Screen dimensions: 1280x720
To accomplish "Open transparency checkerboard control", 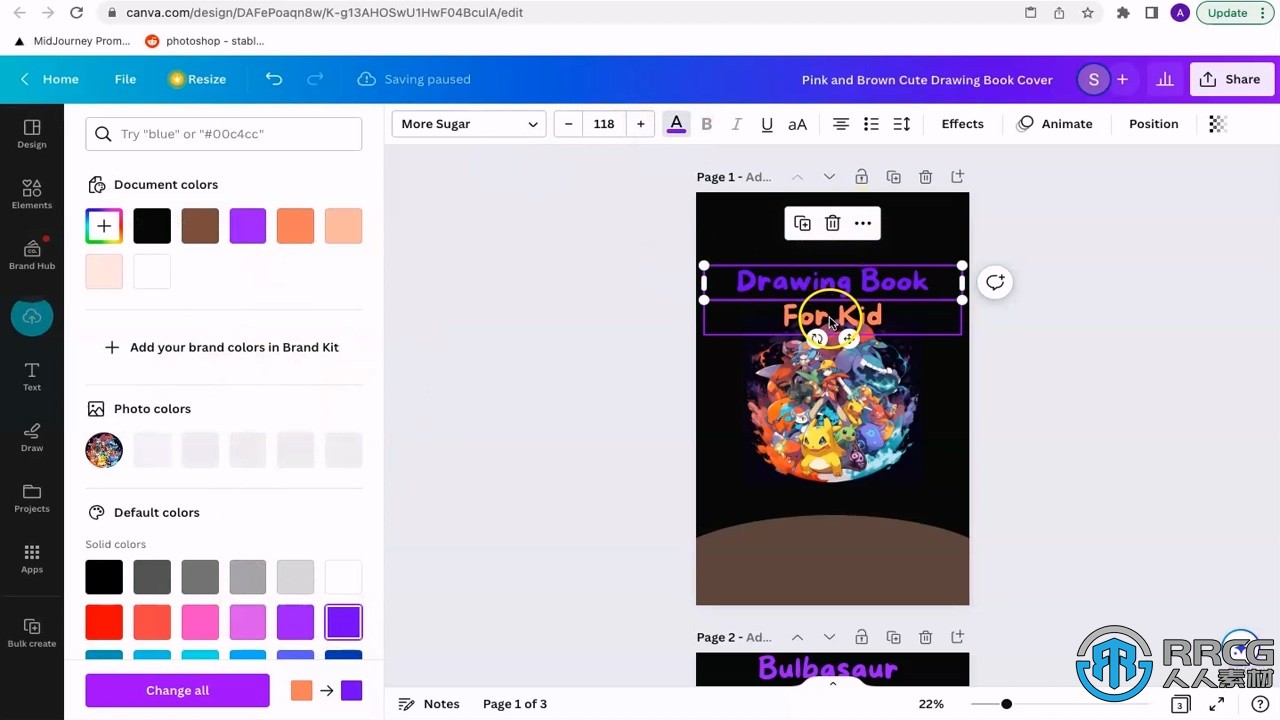I will pos(1218,124).
